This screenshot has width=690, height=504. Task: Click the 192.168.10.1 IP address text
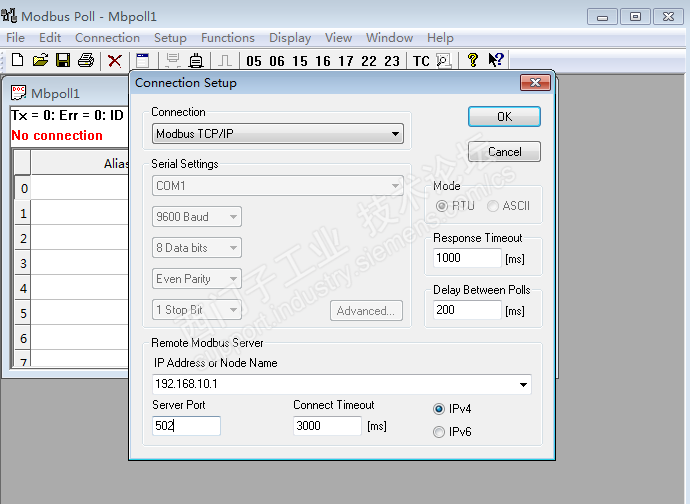[x=186, y=384]
